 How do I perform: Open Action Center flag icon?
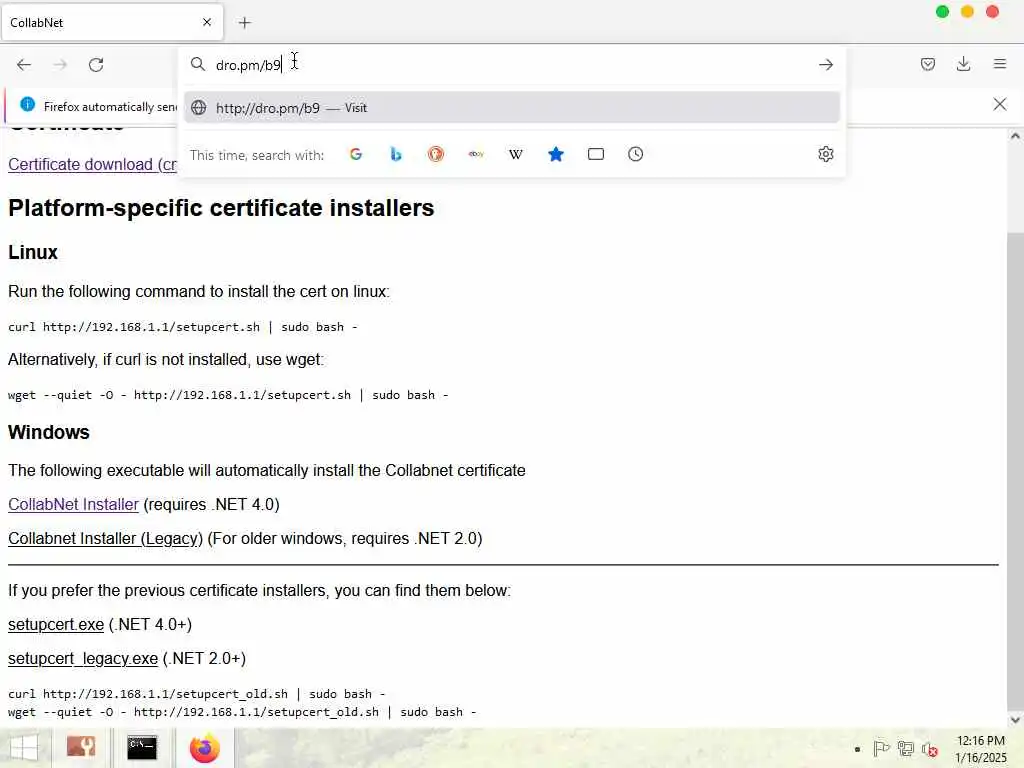pos(881,748)
